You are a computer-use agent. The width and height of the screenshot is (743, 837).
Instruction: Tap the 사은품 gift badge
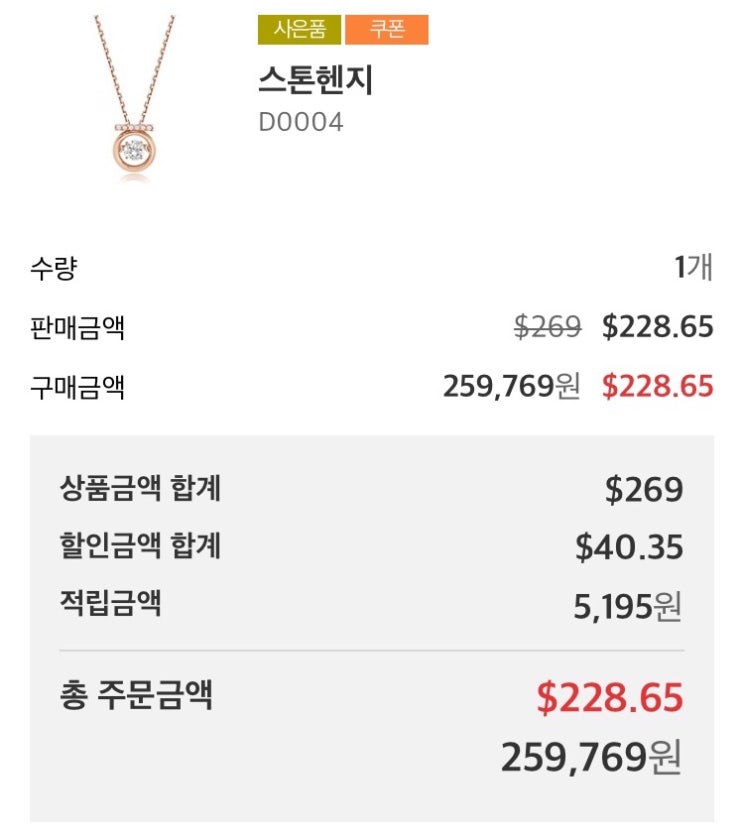click(x=299, y=30)
